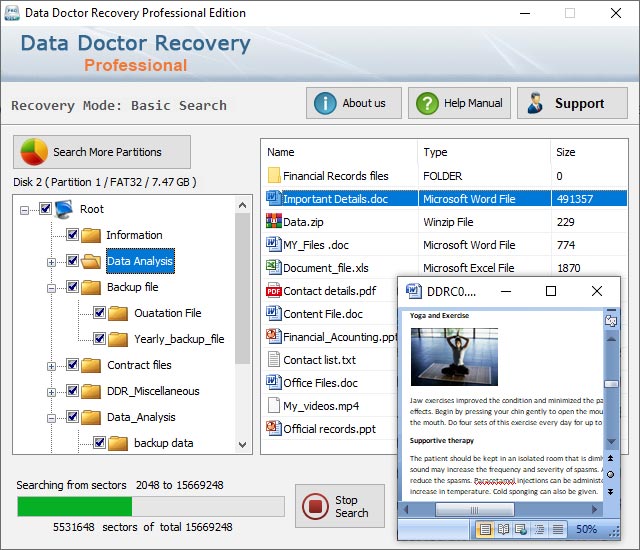The width and height of the screenshot is (640, 550).
Task: Click the Financial Records files folder icon
Action: click(x=274, y=175)
